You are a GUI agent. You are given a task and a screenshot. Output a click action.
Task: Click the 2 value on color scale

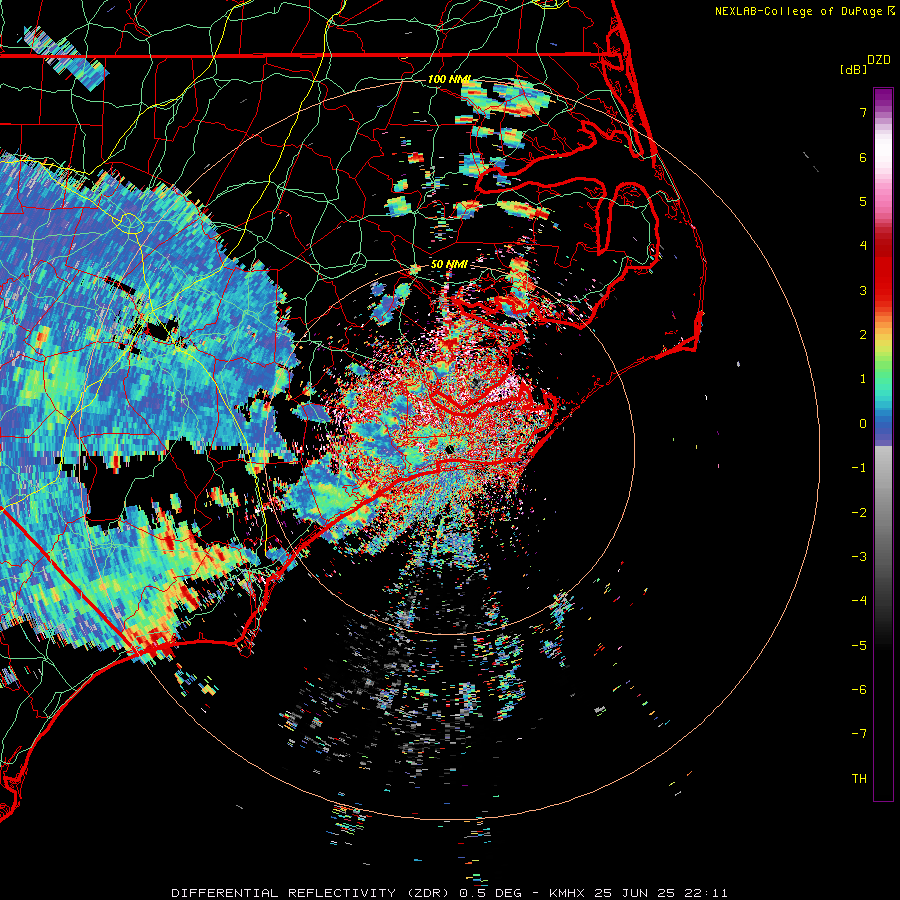(863, 335)
